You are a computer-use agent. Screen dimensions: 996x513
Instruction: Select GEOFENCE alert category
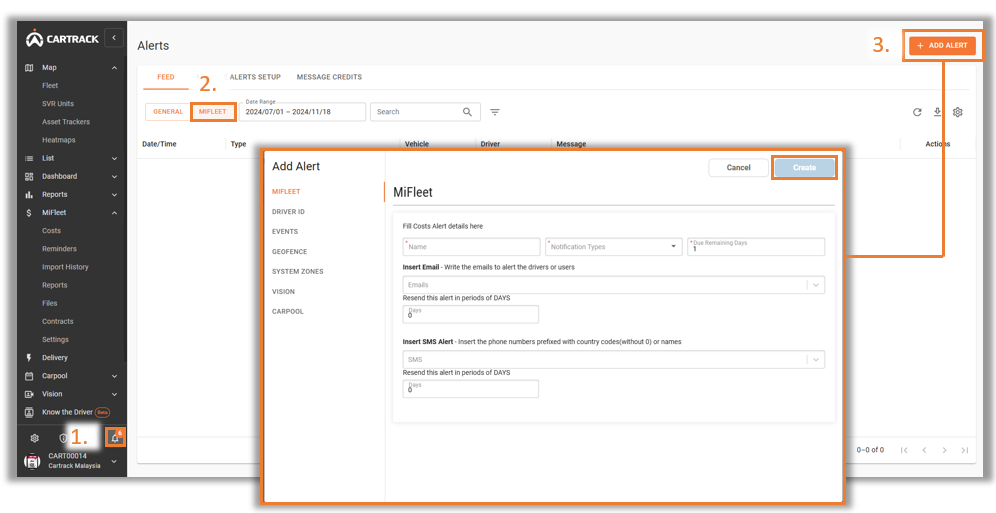289,251
